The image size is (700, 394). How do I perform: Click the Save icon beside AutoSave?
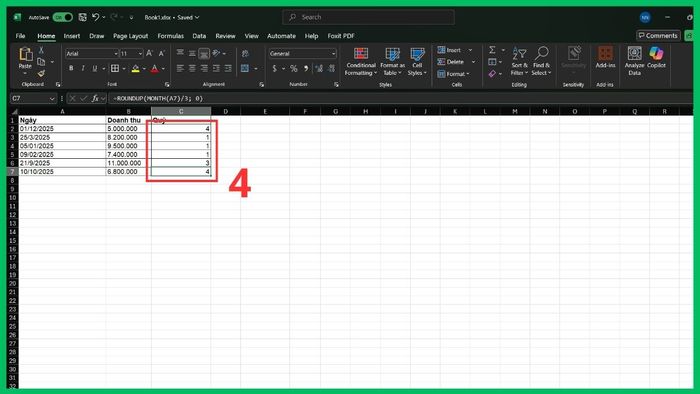(x=83, y=17)
